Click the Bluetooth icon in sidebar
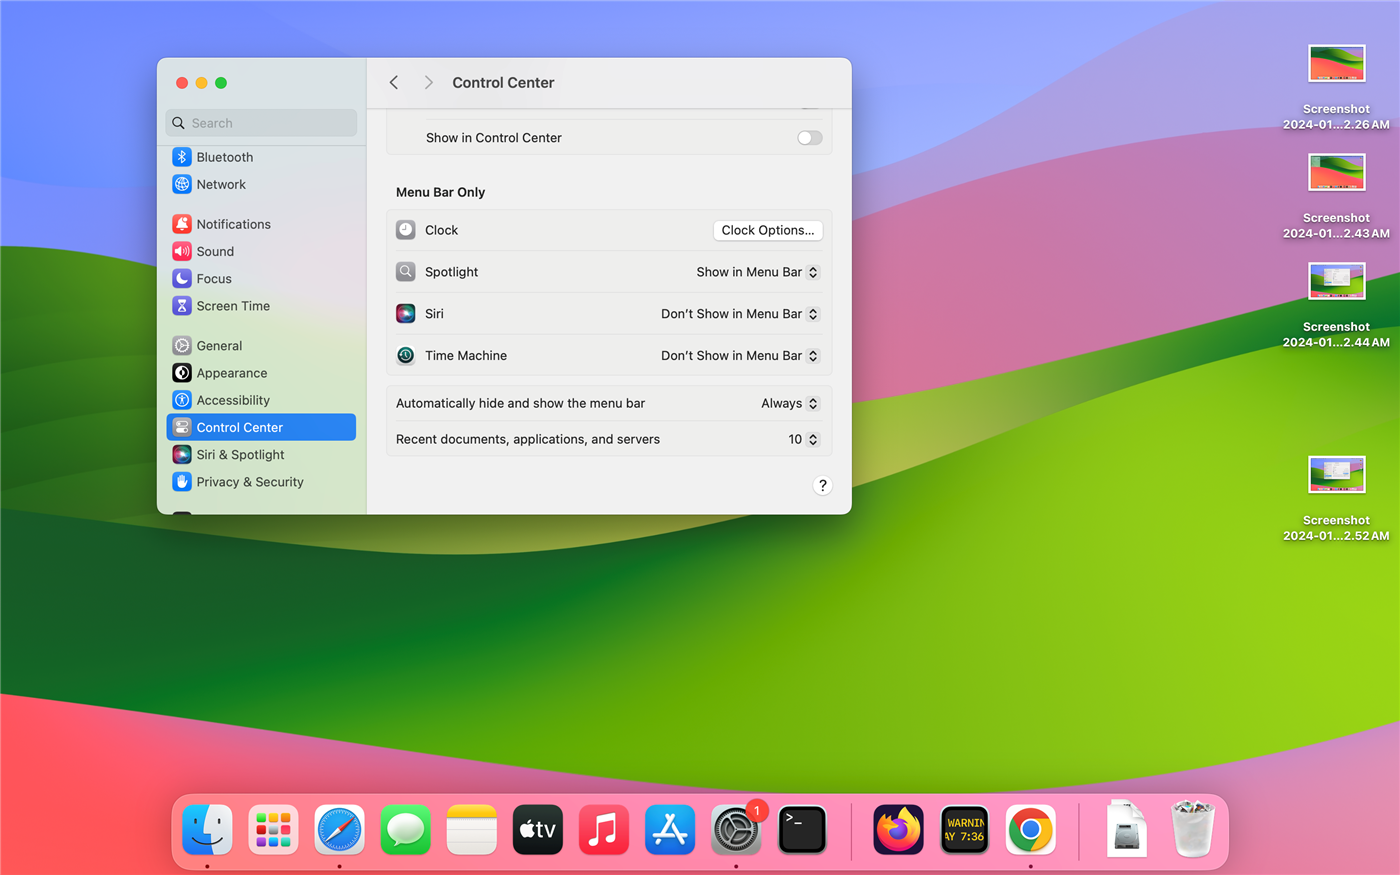Viewport: 1400px width, 875px height. (x=182, y=157)
